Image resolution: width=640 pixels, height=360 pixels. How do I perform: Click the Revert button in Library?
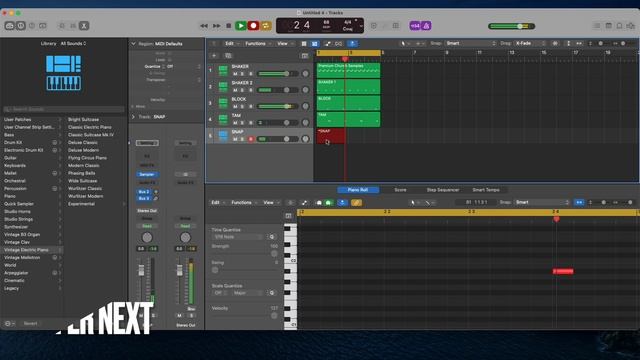click(30, 324)
